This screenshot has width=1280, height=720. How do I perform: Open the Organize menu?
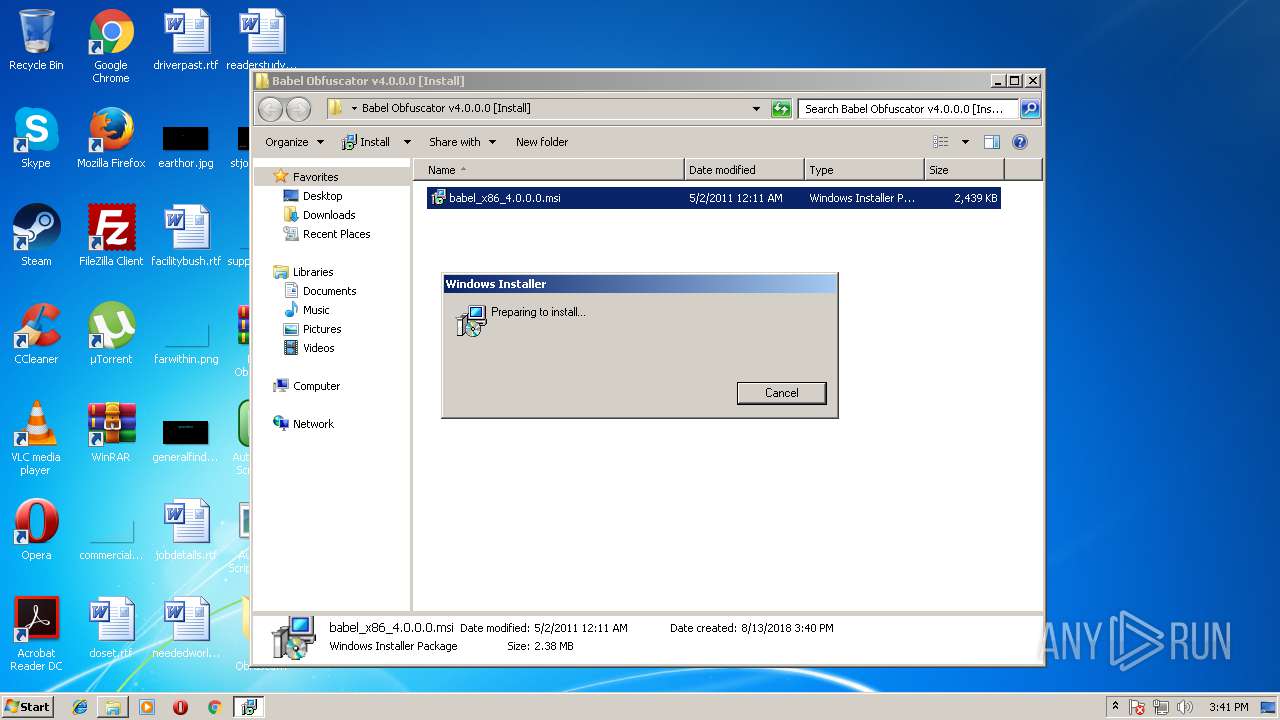(x=294, y=142)
